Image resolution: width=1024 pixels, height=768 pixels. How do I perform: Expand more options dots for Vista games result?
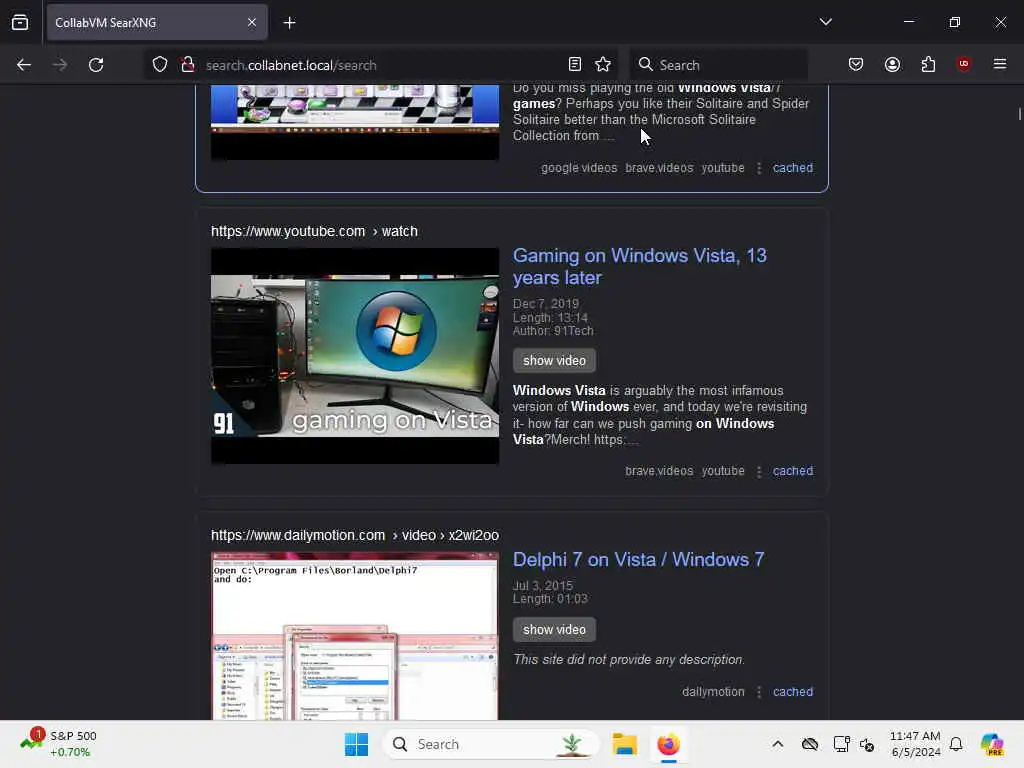coord(759,168)
